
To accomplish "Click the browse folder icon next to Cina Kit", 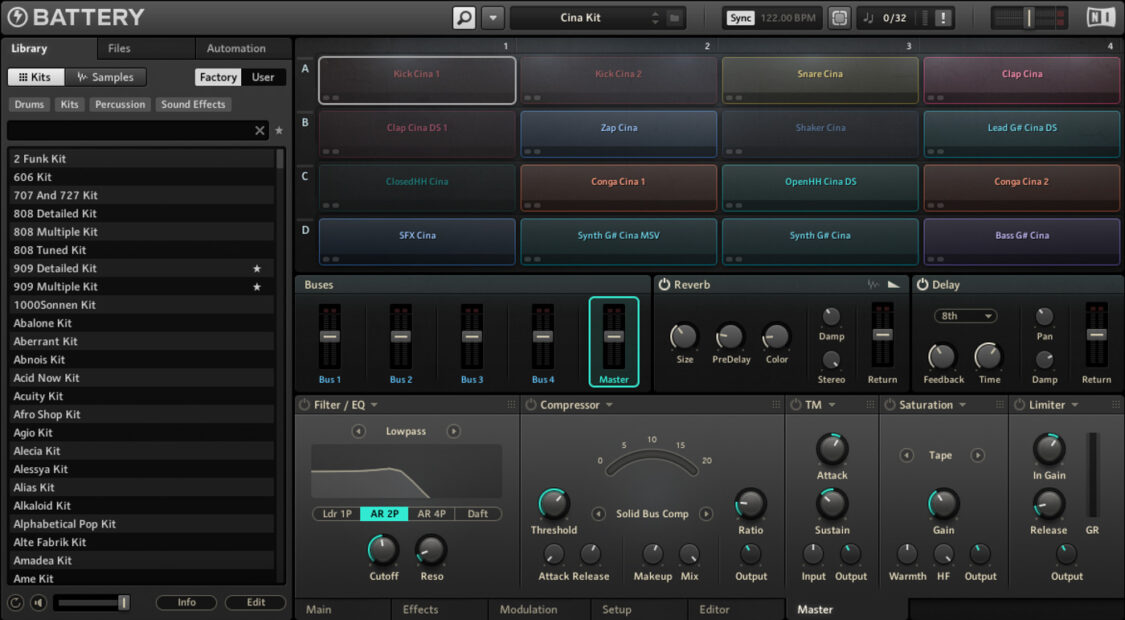I will (x=673, y=17).
